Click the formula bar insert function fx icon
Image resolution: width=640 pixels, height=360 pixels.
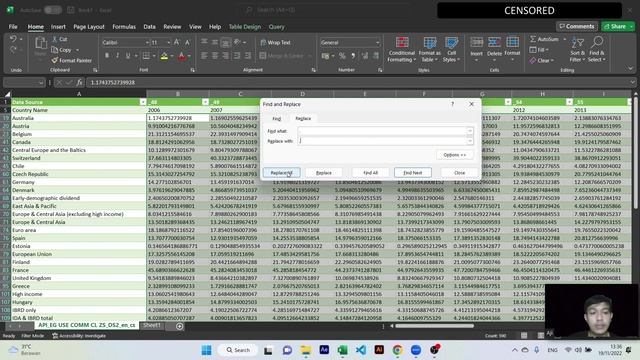(x=79, y=82)
